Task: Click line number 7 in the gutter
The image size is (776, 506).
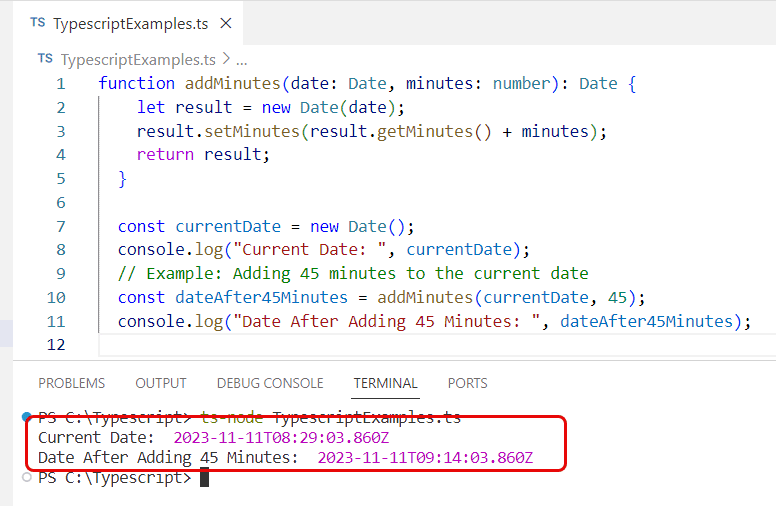Action: [x=61, y=226]
